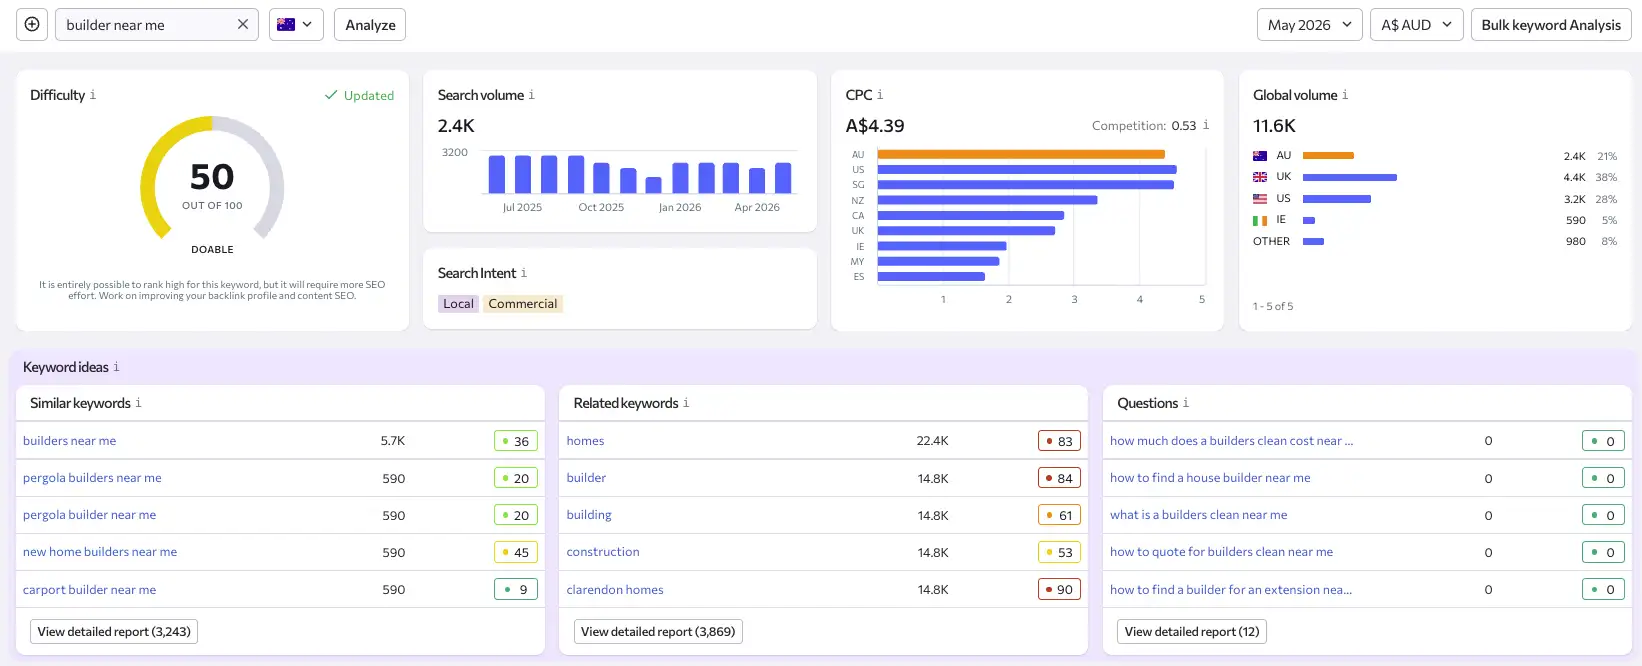The width and height of the screenshot is (1642, 666).
Task: Click the add keyword plus icon
Action: [32, 24]
